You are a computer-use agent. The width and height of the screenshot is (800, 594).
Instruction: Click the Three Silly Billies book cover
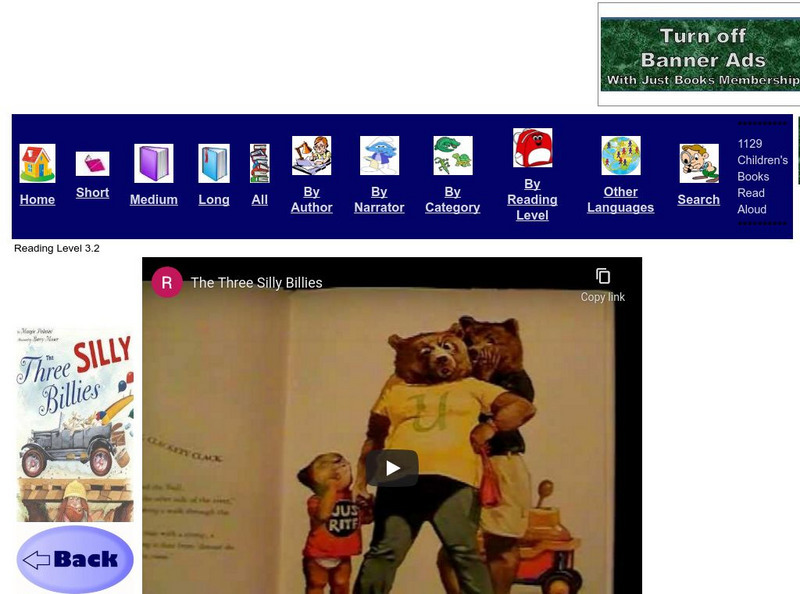75,425
